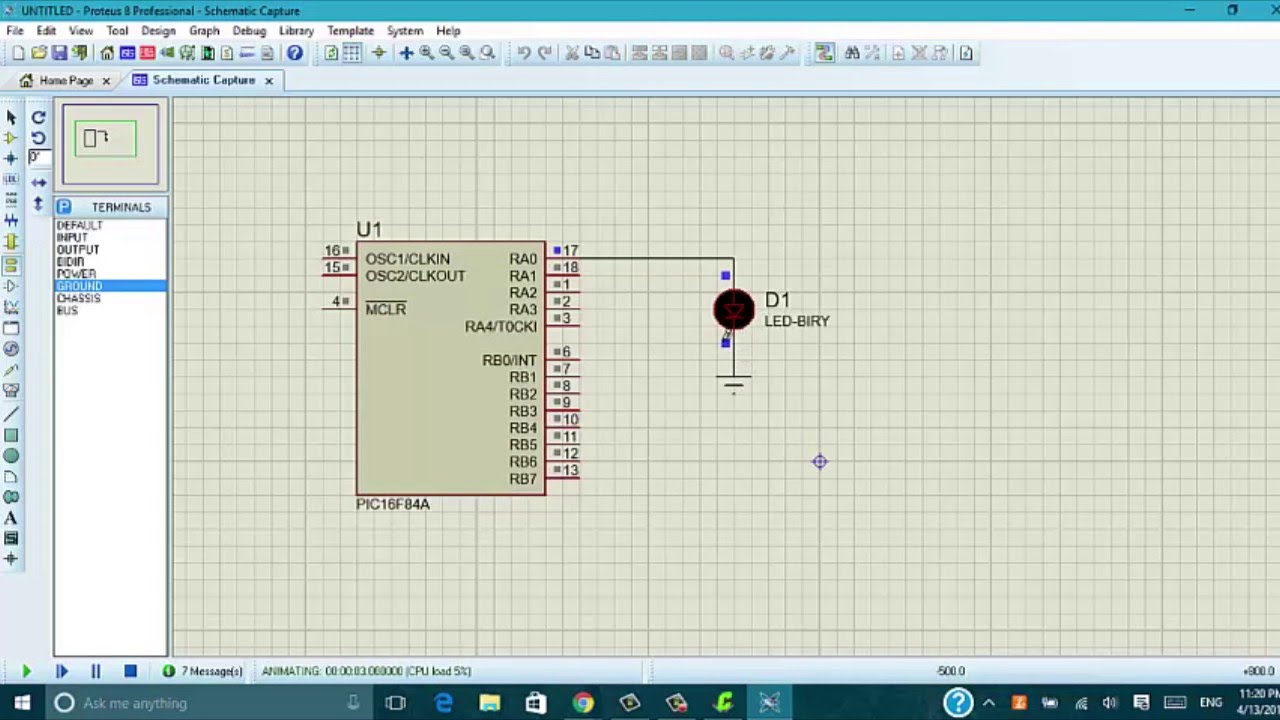Click the Zoom Out magnifier icon
The width and height of the screenshot is (1280, 720).
pyautogui.click(x=446, y=53)
